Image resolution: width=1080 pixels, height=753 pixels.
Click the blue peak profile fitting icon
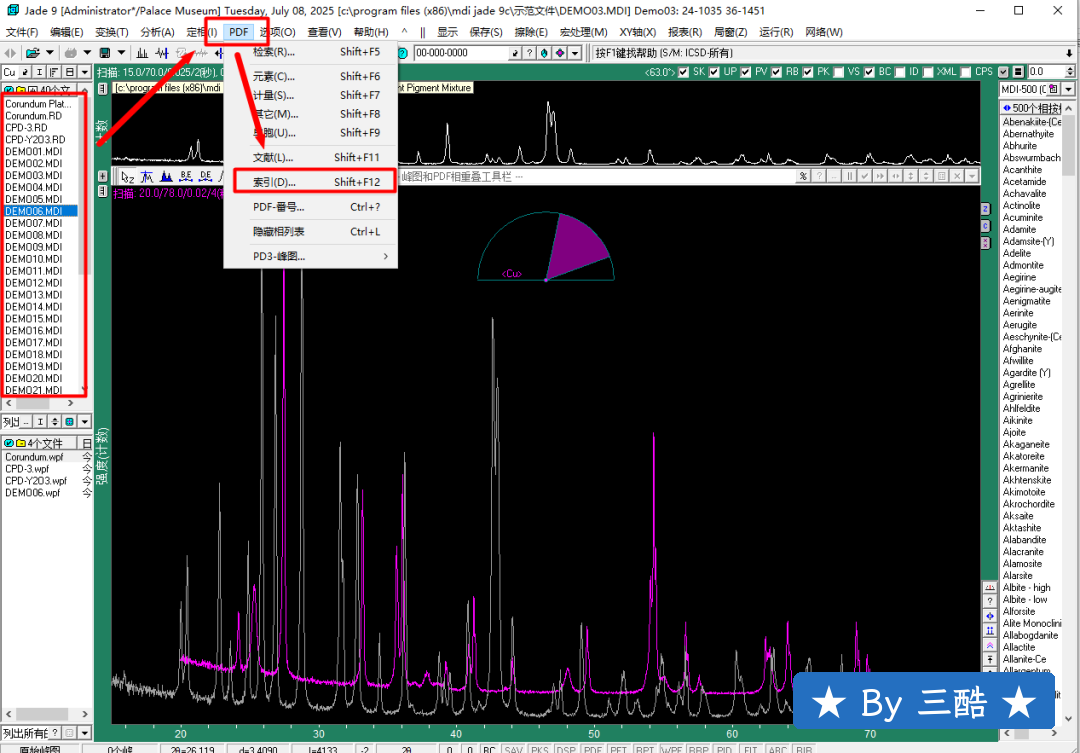[x=166, y=177]
